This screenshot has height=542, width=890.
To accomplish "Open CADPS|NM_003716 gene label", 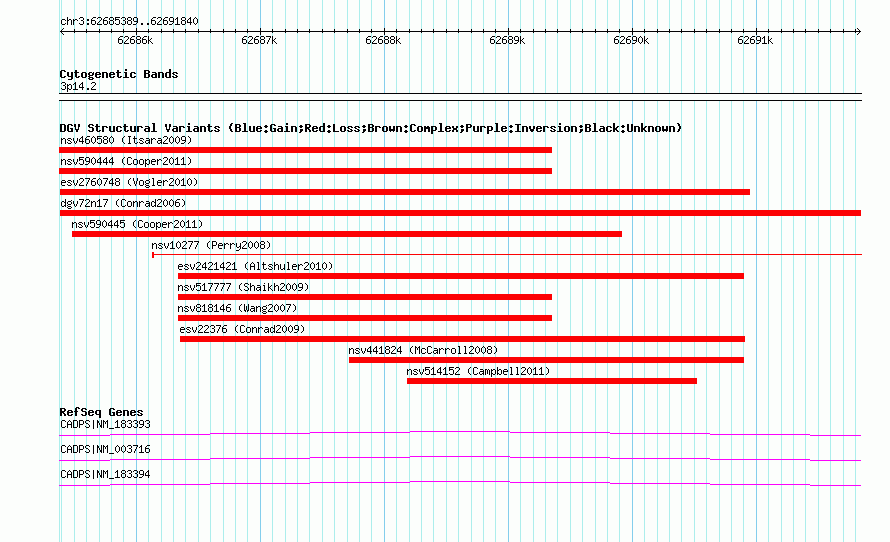I will point(105,449).
